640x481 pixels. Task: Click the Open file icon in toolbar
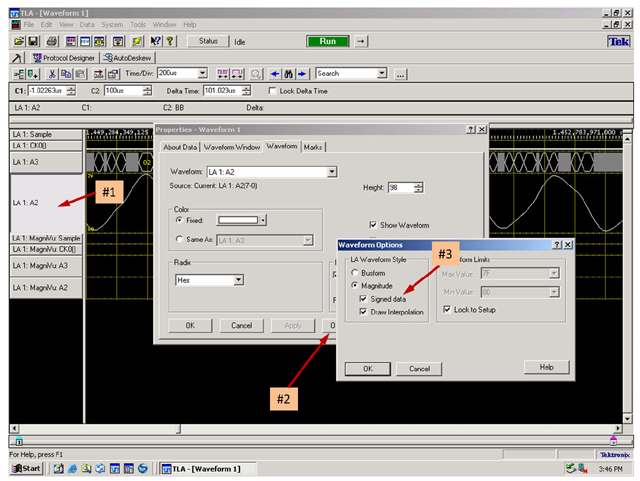18,41
